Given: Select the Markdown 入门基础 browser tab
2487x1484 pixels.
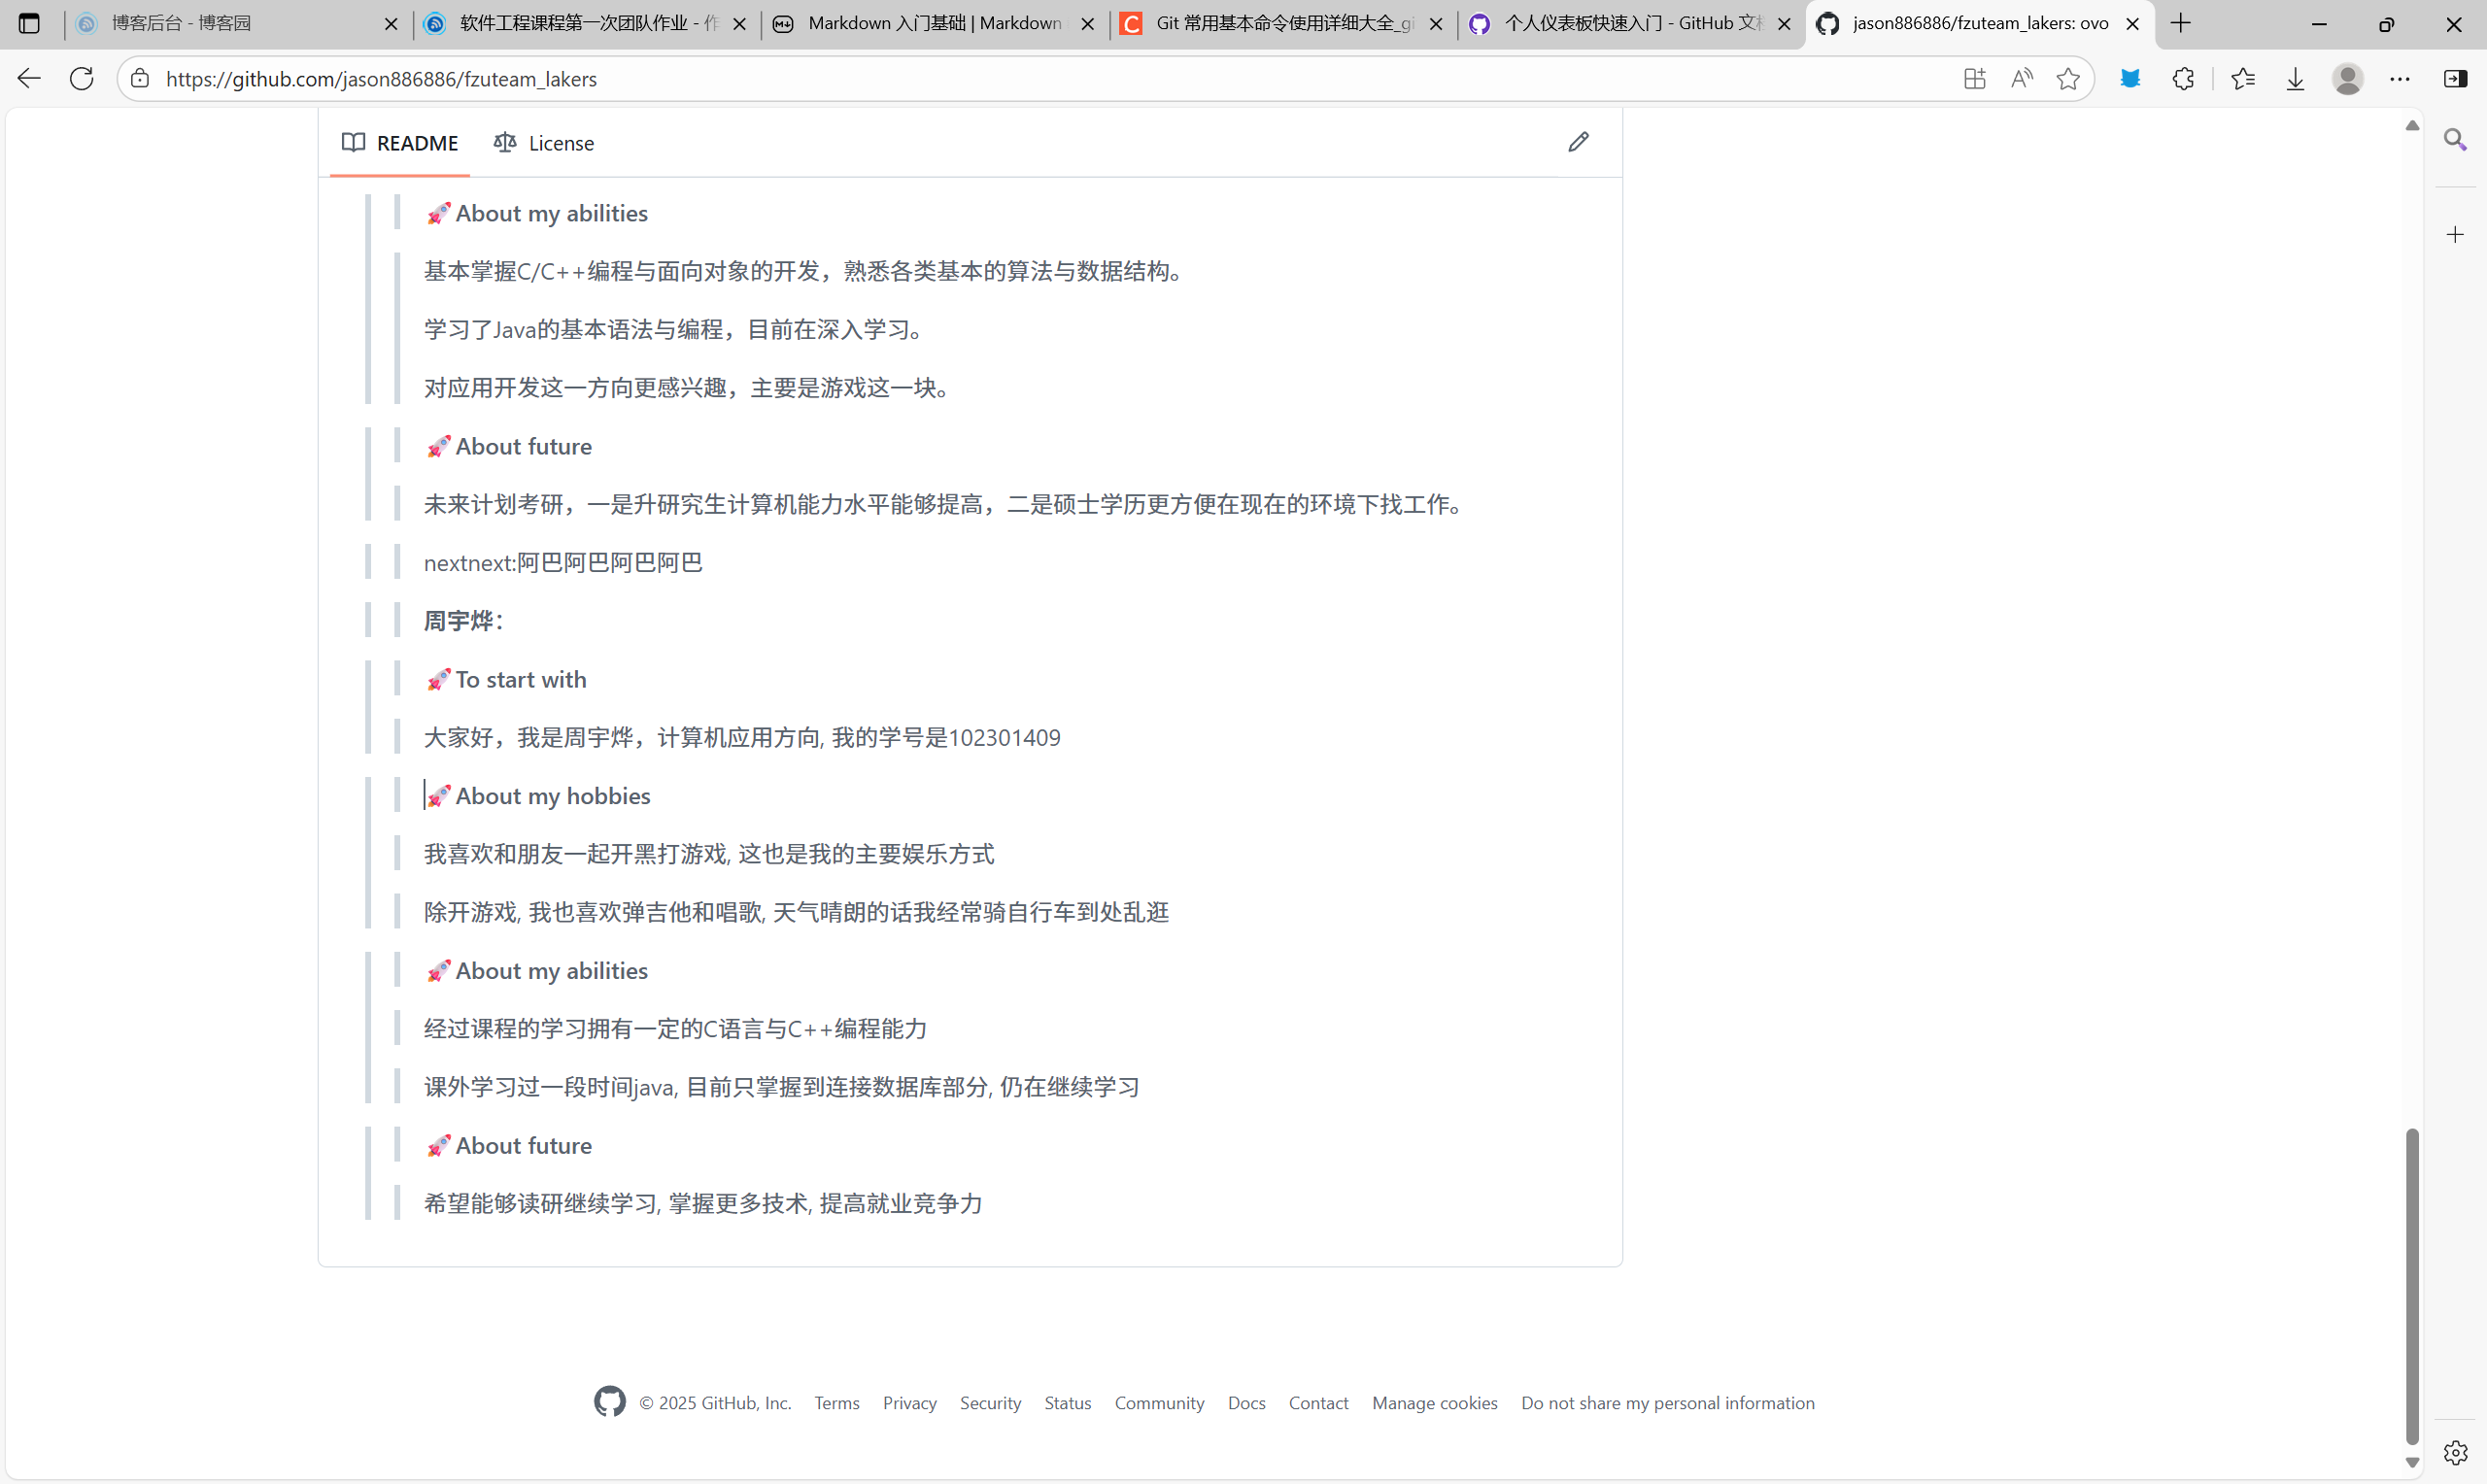Looking at the screenshot, I should [930, 23].
